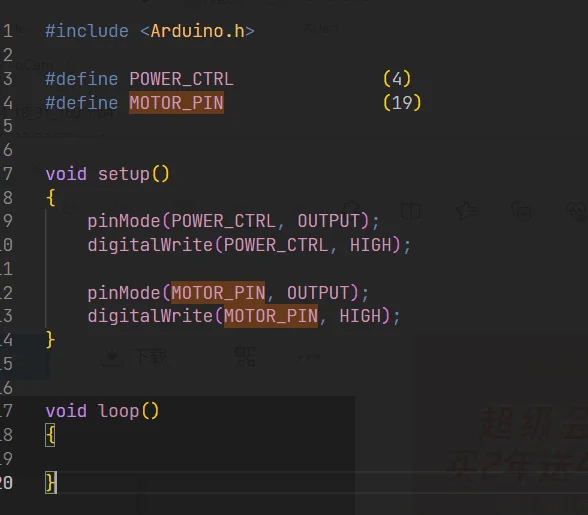
Task: Click POWER_CTRL inside the pinMode call
Action: tap(224, 221)
